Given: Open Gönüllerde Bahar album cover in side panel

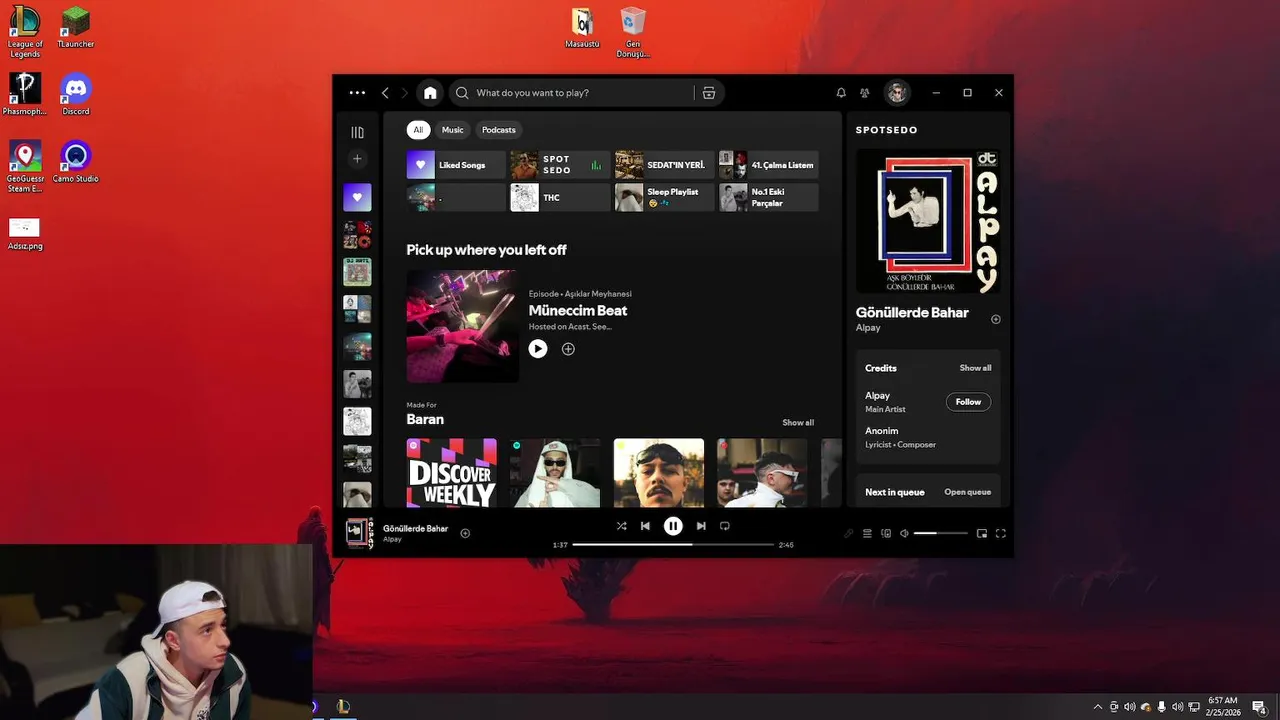Looking at the screenshot, I should tap(928, 222).
